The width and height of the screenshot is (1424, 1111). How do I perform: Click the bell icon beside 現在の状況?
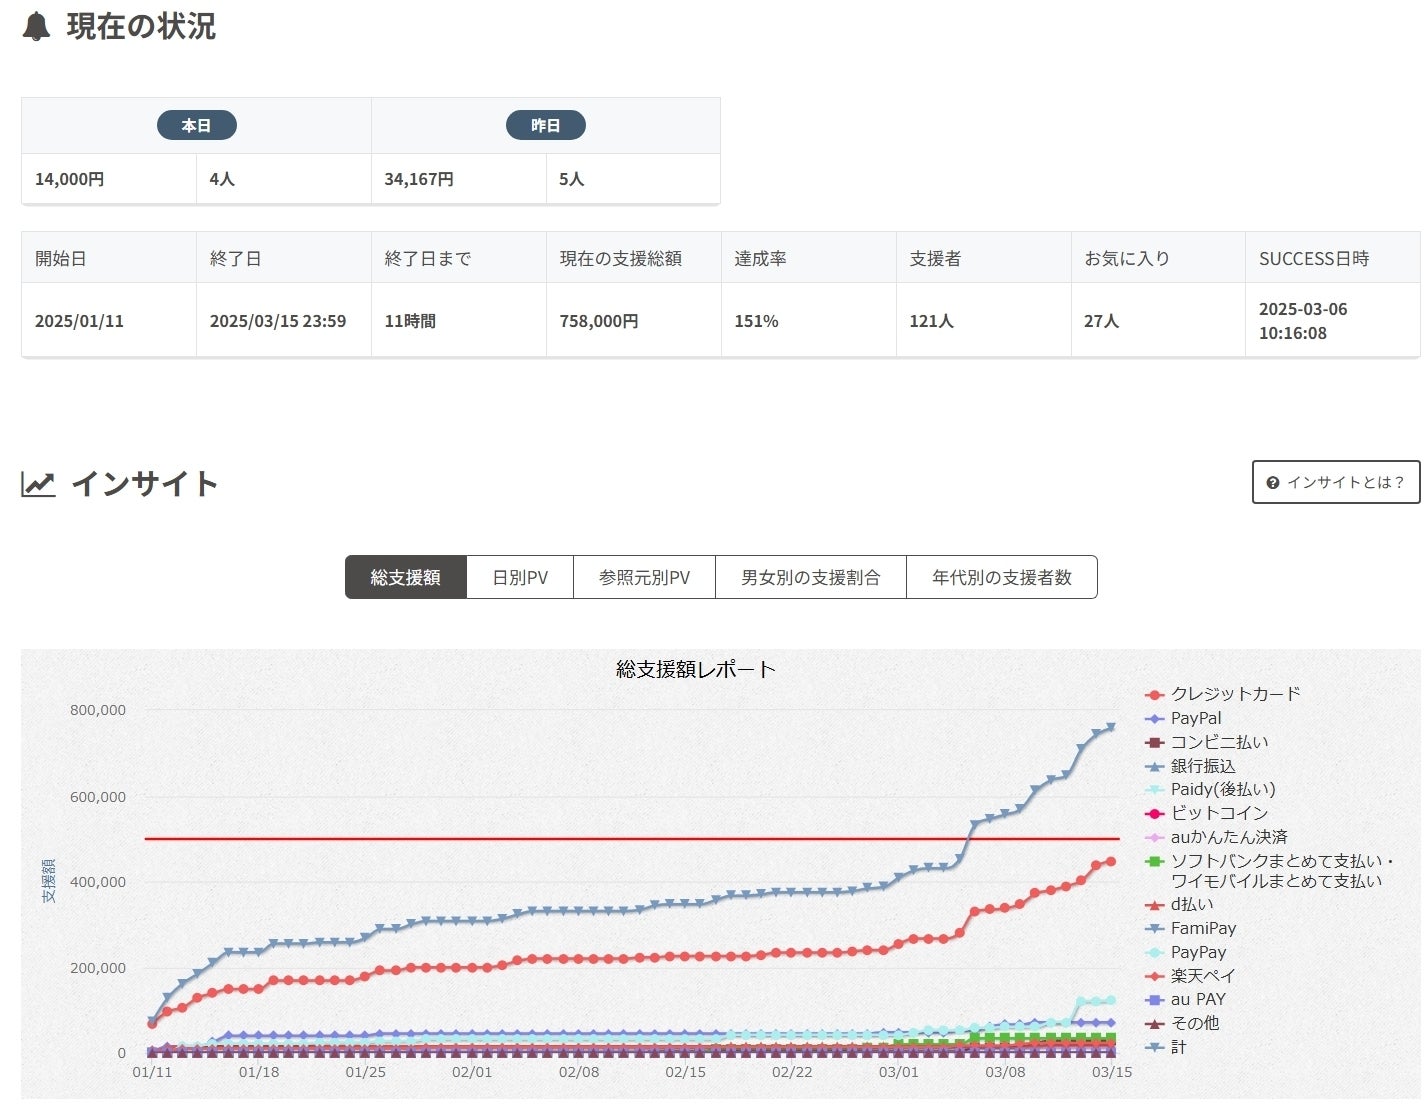click(x=36, y=27)
